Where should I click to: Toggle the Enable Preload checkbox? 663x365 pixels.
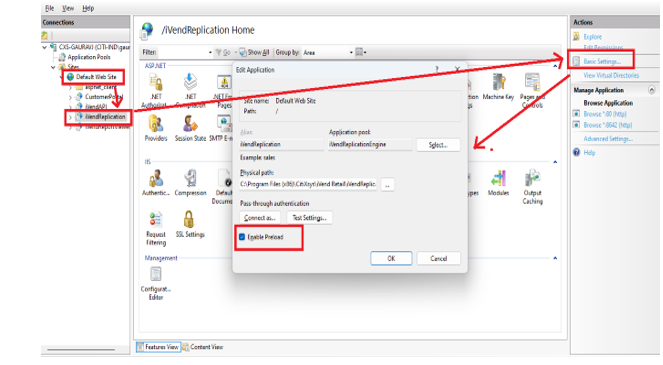242,237
